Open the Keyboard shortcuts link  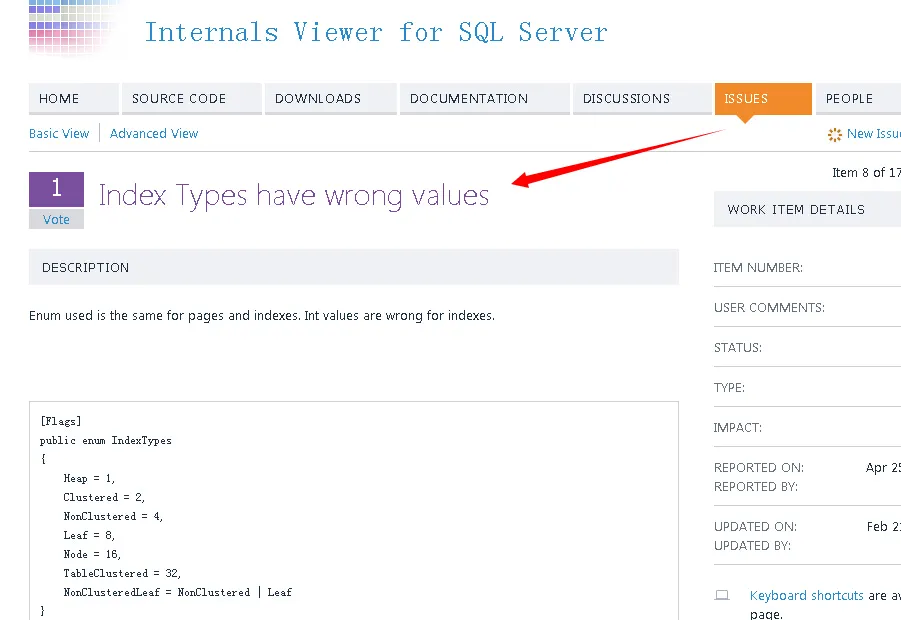(806, 596)
